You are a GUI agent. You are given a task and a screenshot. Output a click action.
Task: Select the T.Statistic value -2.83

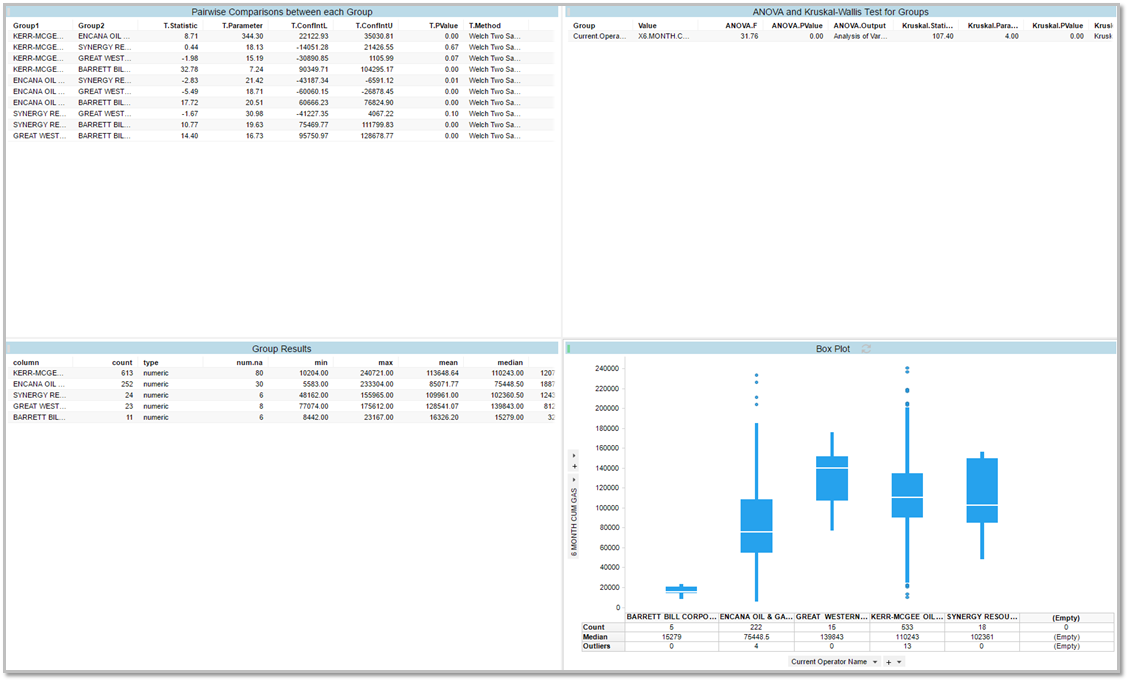pyautogui.click(x=190, y=80)
